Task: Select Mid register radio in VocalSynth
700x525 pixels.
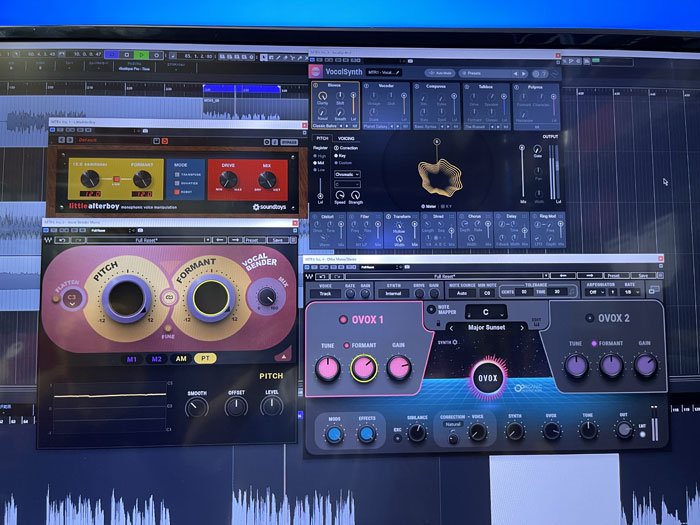Action: coord(315,163)
